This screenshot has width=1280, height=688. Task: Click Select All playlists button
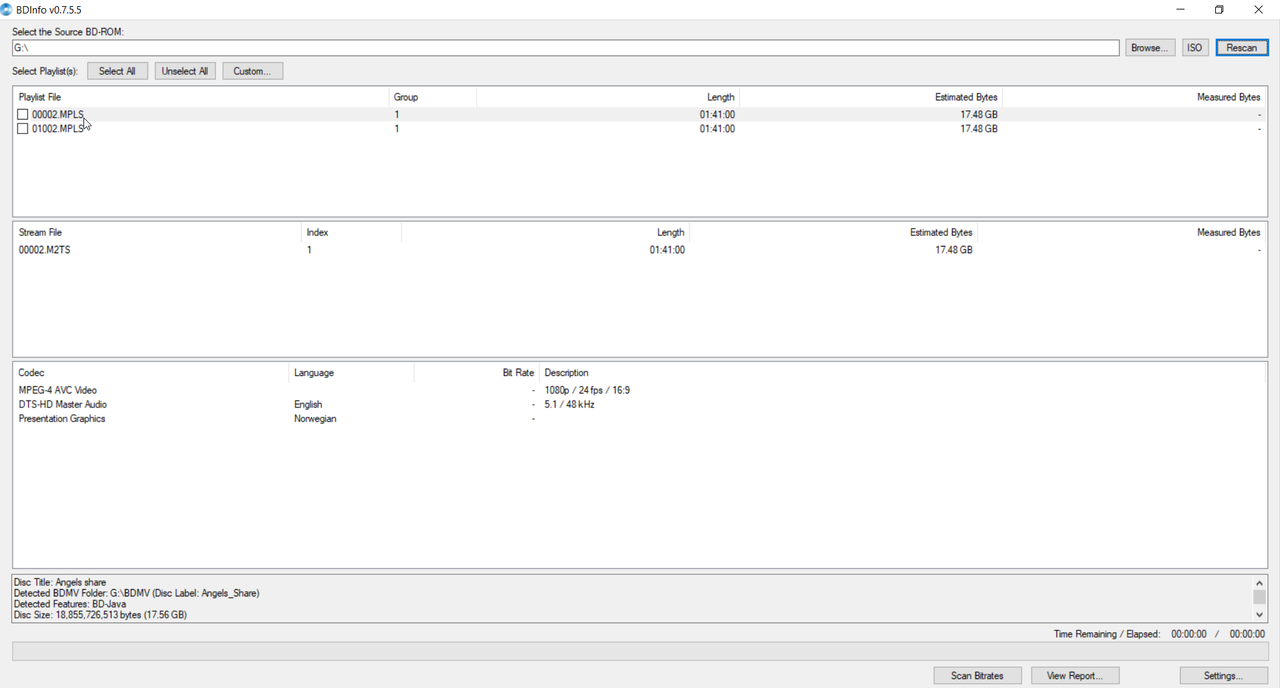tap(117, 71)
